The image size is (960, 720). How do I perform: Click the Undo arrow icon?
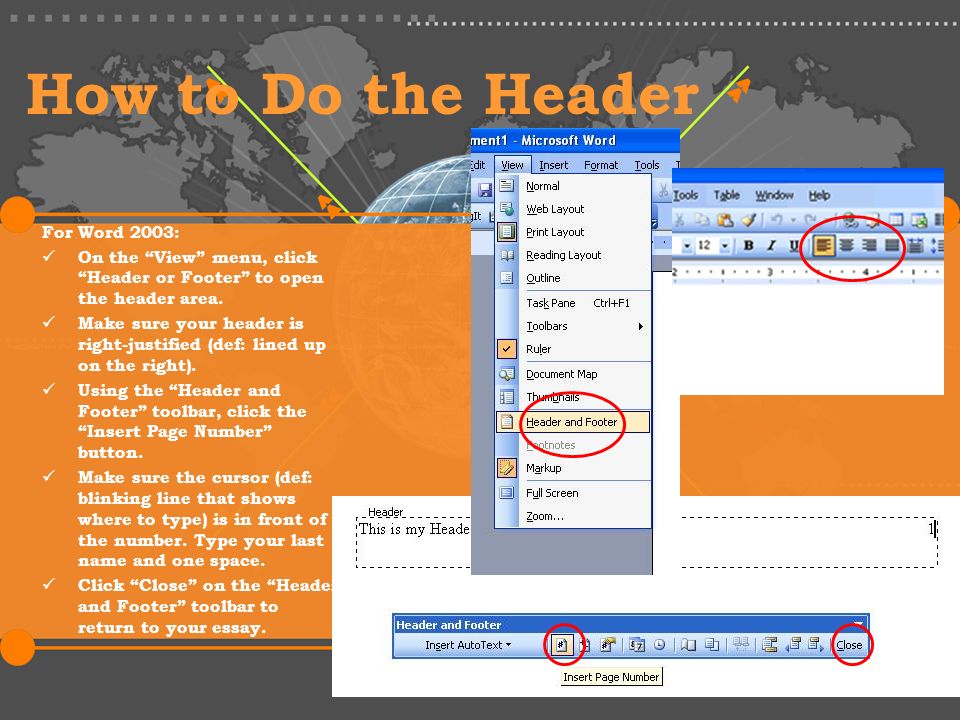click(x=776, y=220)
